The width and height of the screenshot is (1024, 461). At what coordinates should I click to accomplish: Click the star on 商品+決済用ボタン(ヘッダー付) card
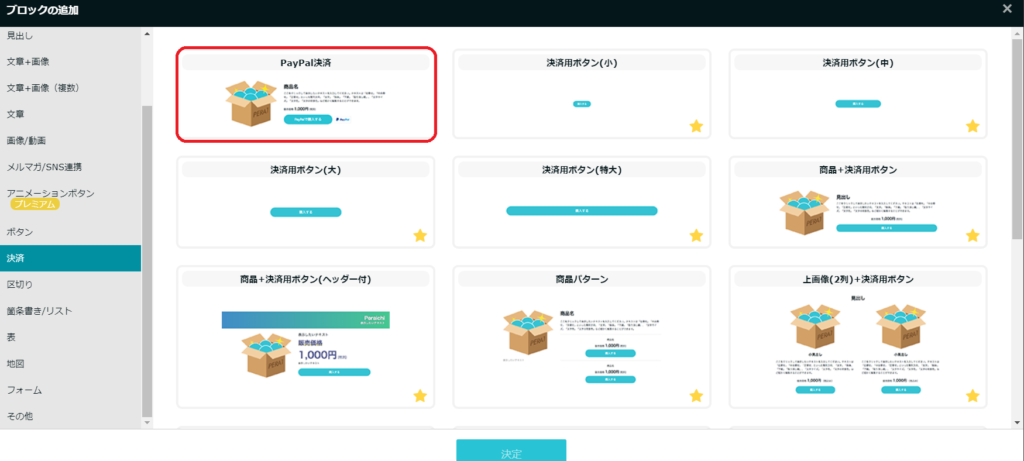(420, 396)
